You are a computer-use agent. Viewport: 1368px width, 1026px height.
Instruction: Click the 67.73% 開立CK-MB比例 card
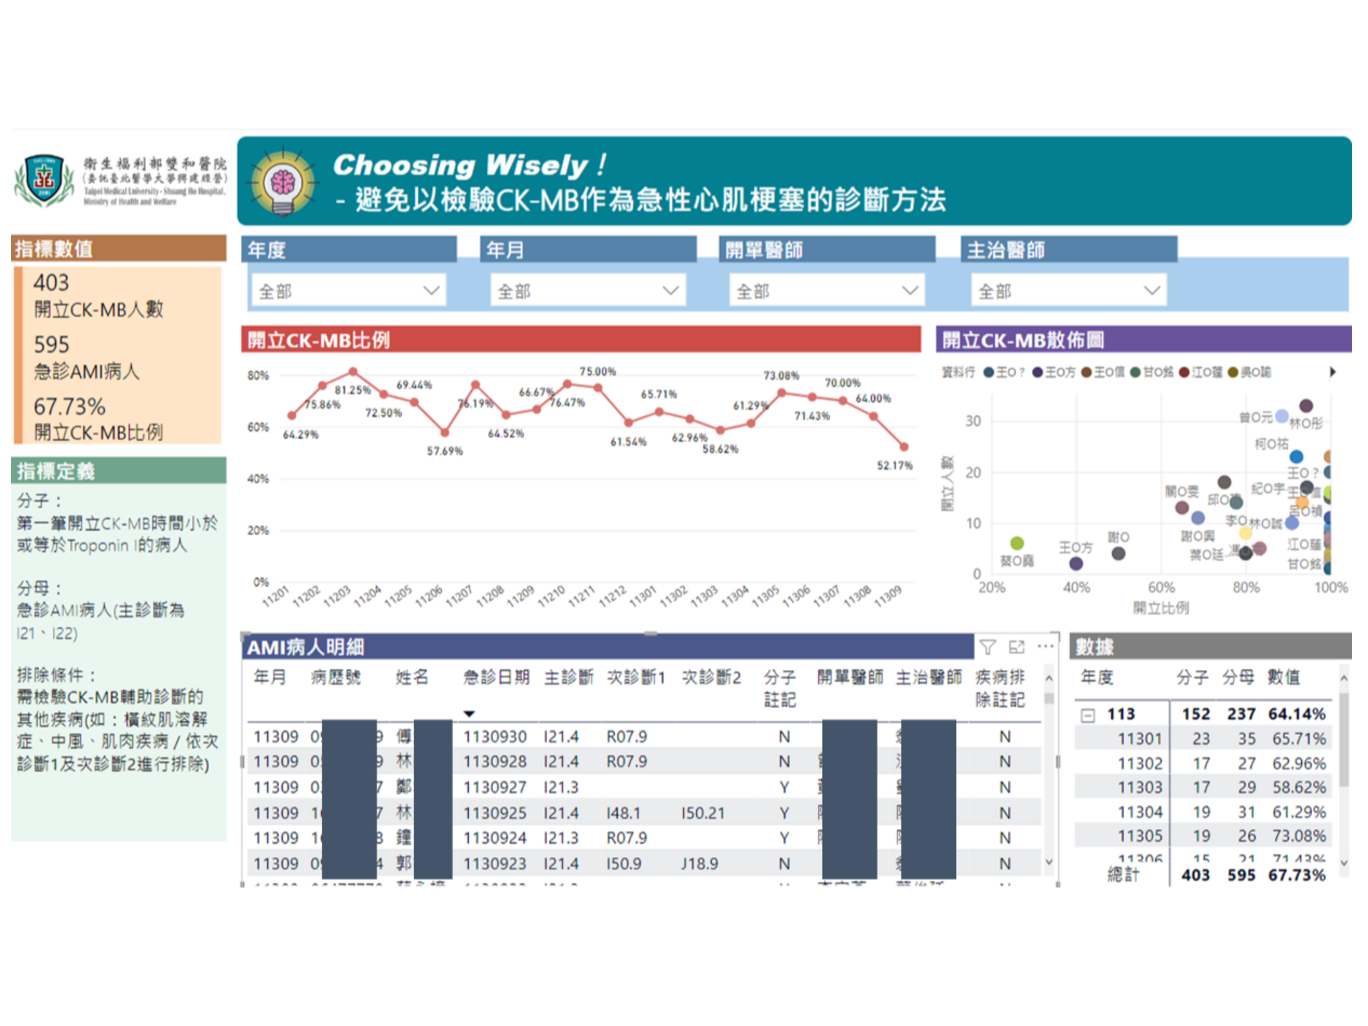[x=98, y=420]
